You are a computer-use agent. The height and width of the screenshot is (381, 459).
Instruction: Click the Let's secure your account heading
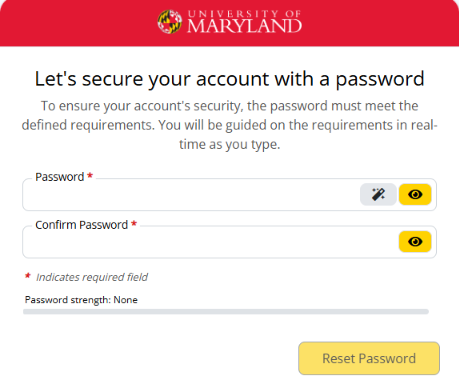229,79
